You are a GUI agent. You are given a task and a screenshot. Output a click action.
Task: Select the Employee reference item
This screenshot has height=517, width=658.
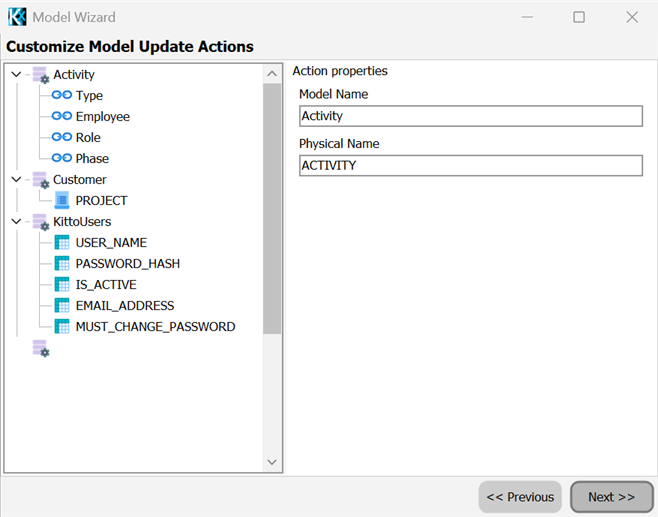point(103,117)
